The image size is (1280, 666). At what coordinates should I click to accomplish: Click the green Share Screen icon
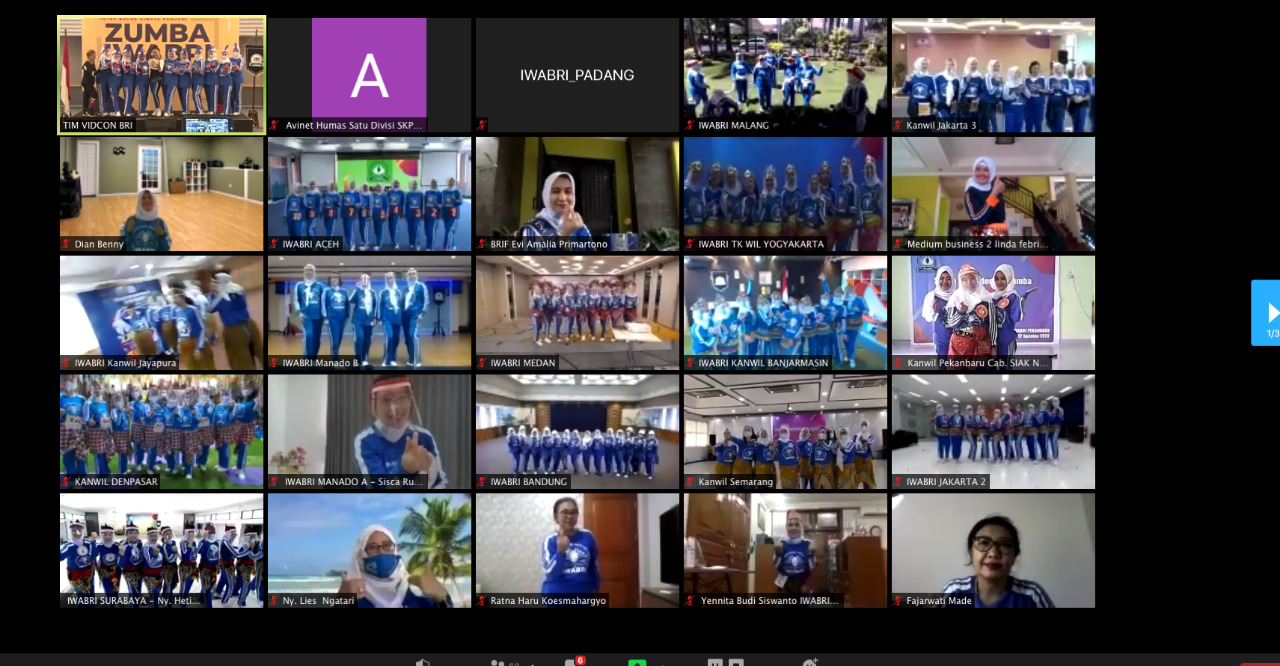coord(637,663)
